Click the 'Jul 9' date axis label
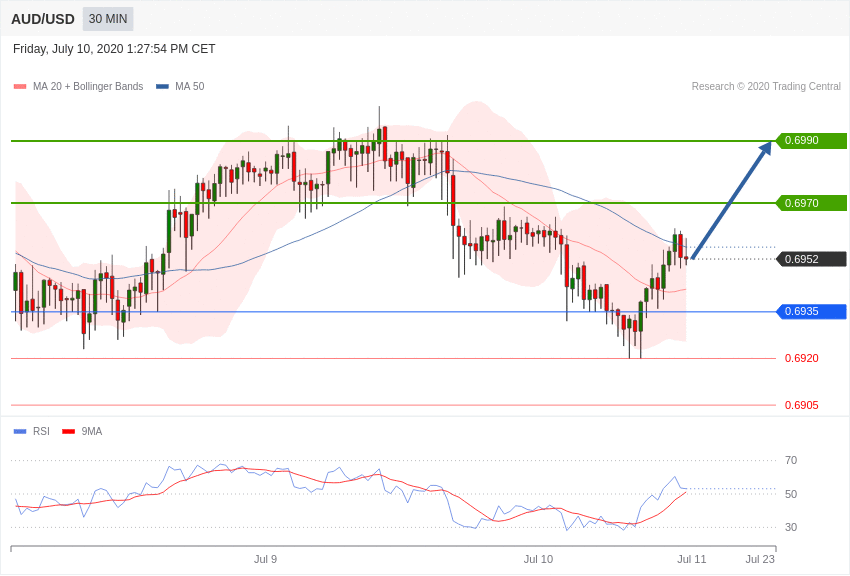The height and width of the screenshot is (576, 850). click(x=266, y=559)
